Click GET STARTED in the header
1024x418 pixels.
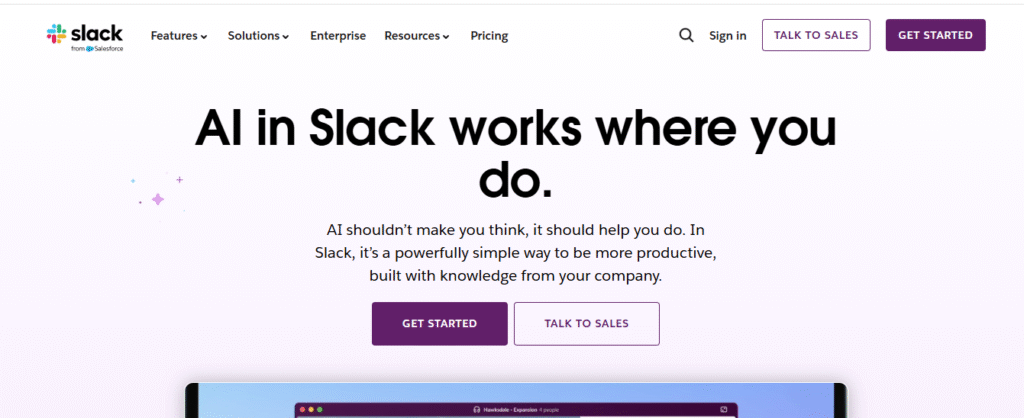pyautogui.click(x=936, y=35)
